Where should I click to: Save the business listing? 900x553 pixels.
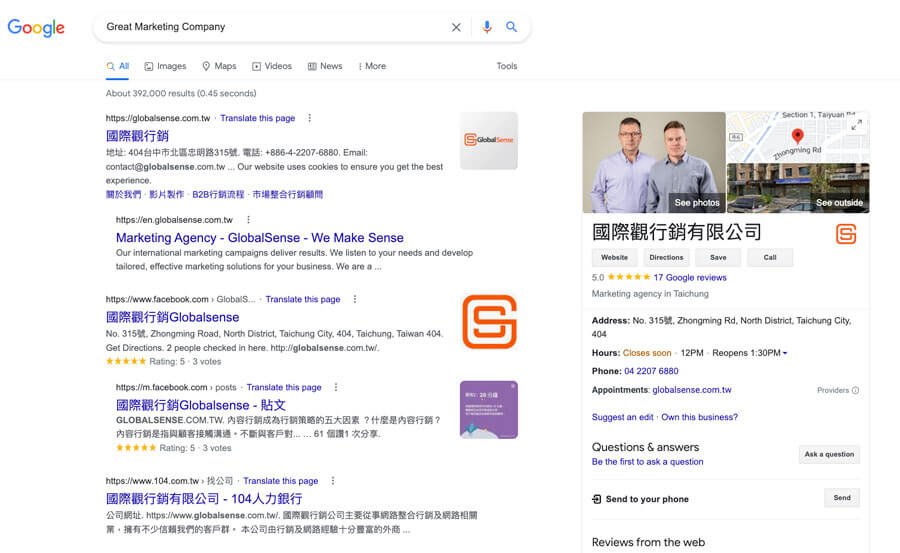[x=718, y=257]
